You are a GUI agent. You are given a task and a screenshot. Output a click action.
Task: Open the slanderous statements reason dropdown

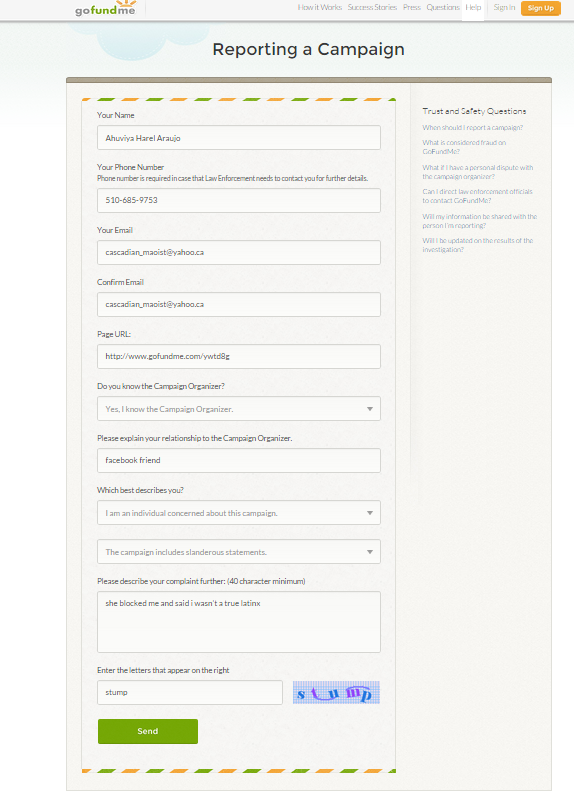click(x=239, y=552)
